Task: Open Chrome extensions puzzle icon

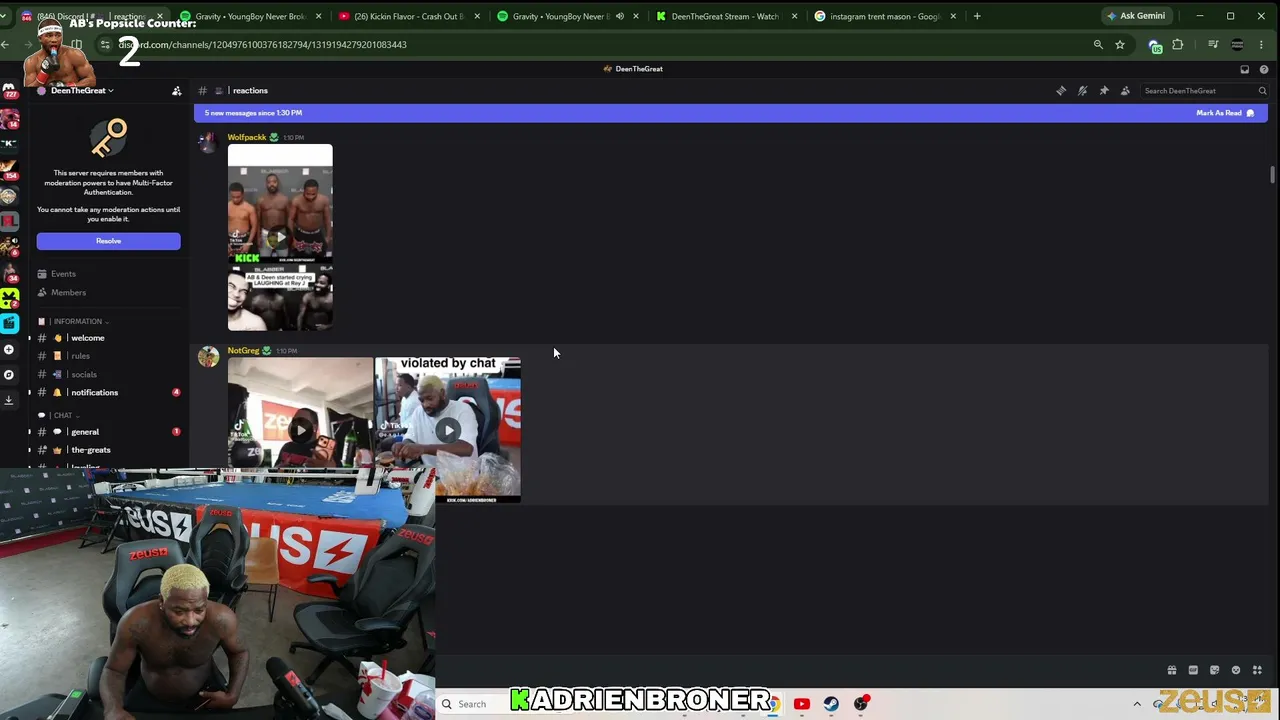Action: pos(1178,45)
